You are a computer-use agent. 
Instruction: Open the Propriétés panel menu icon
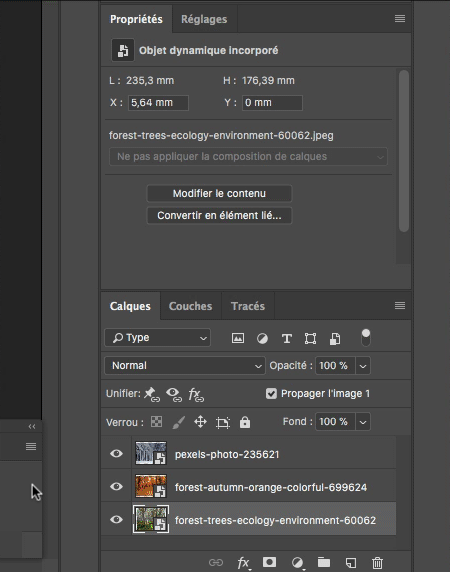click(x=400, y=18)
